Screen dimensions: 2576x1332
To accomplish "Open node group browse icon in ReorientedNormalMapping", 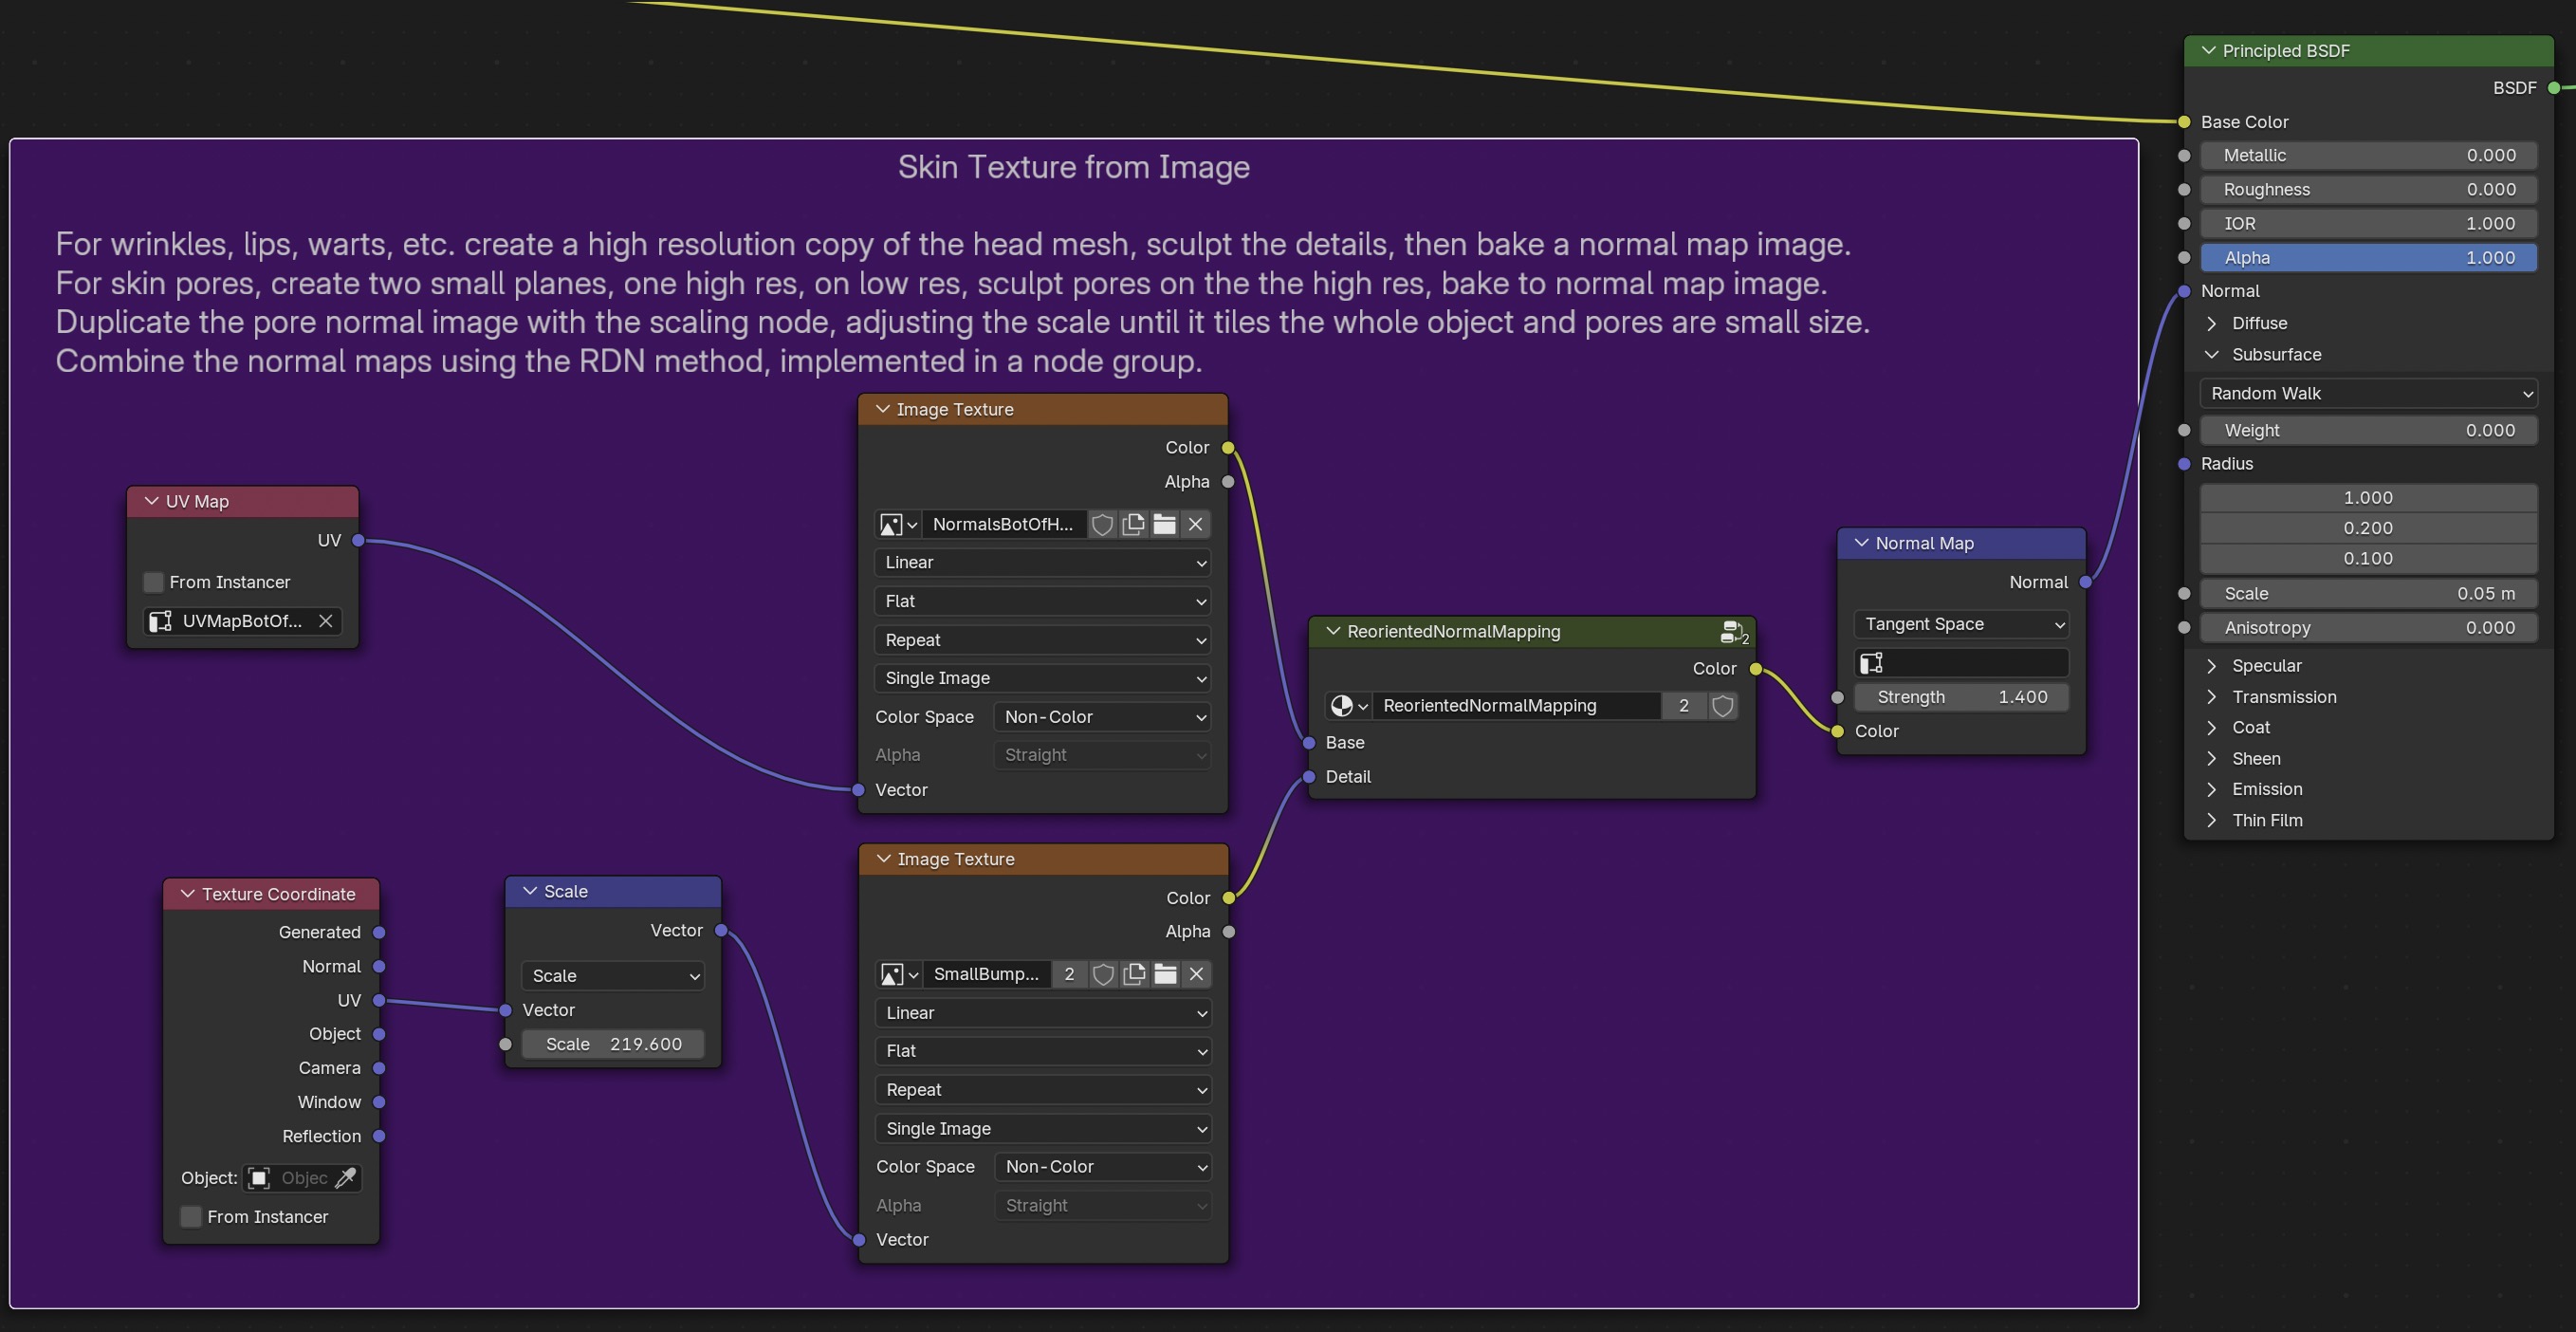I will 1347,706.
